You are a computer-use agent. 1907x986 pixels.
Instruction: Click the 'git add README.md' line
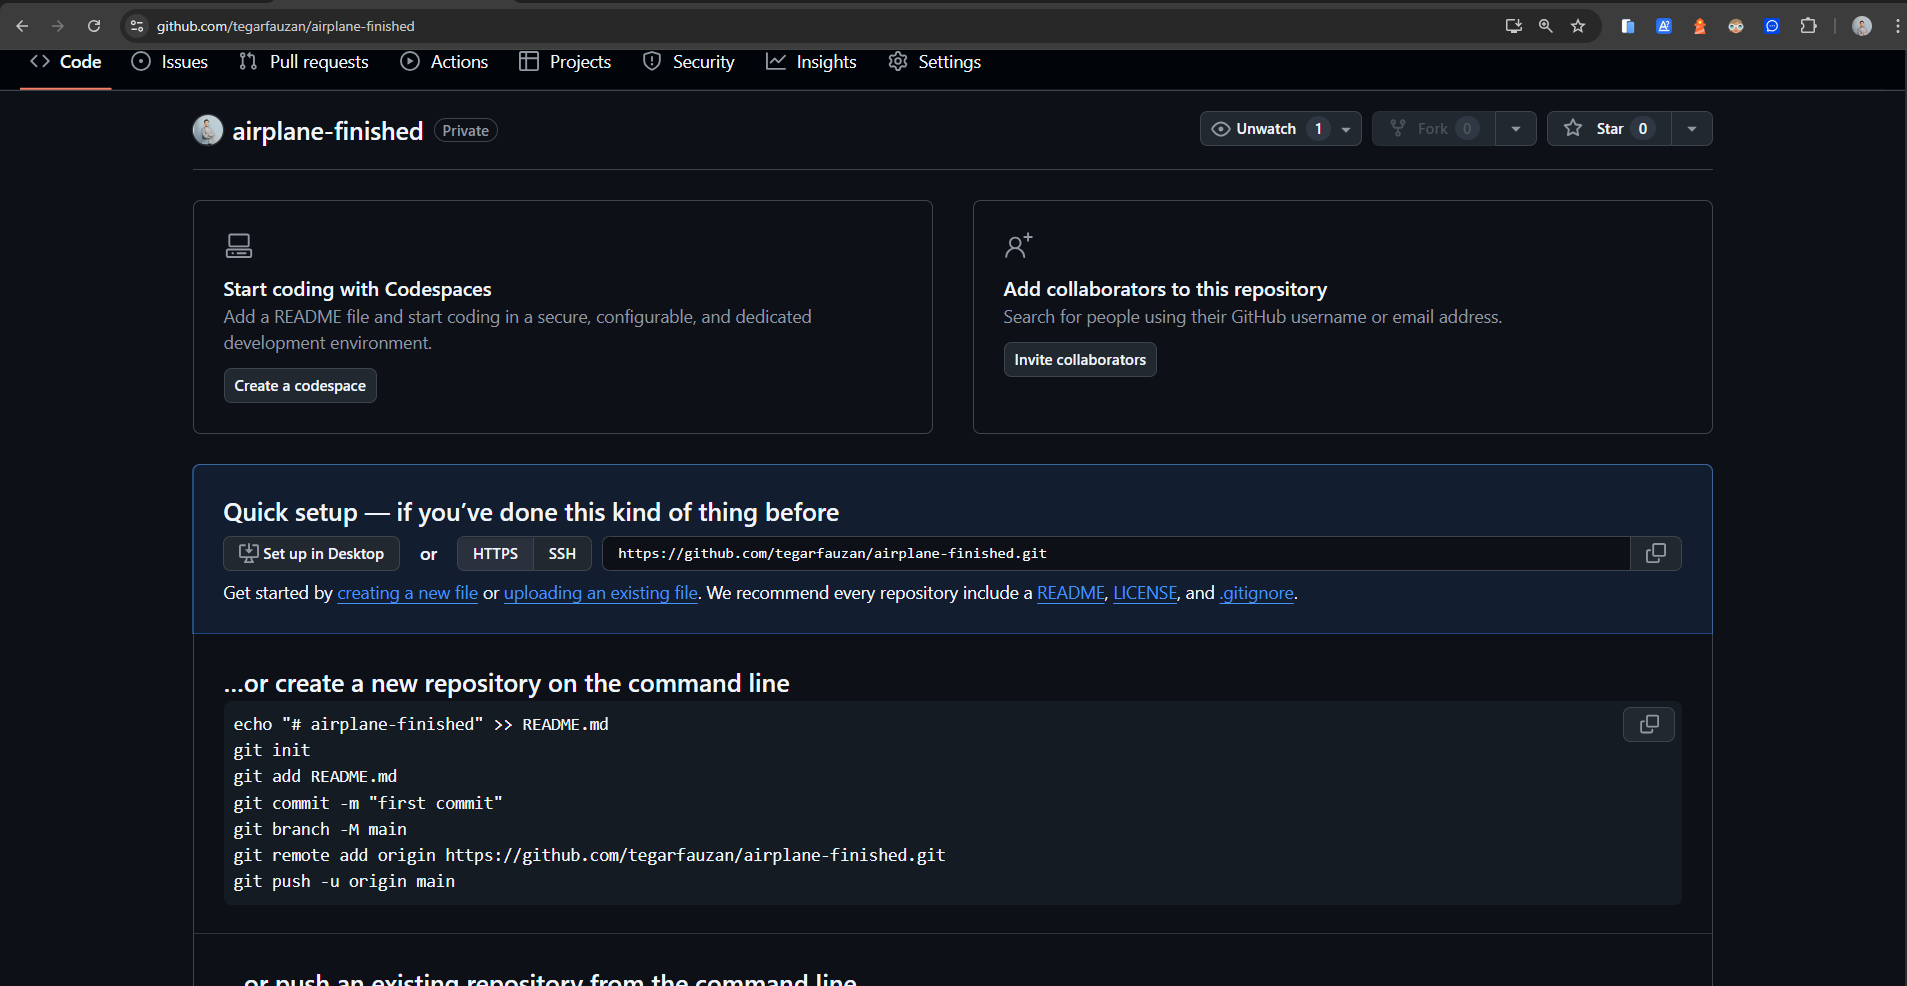315,776
